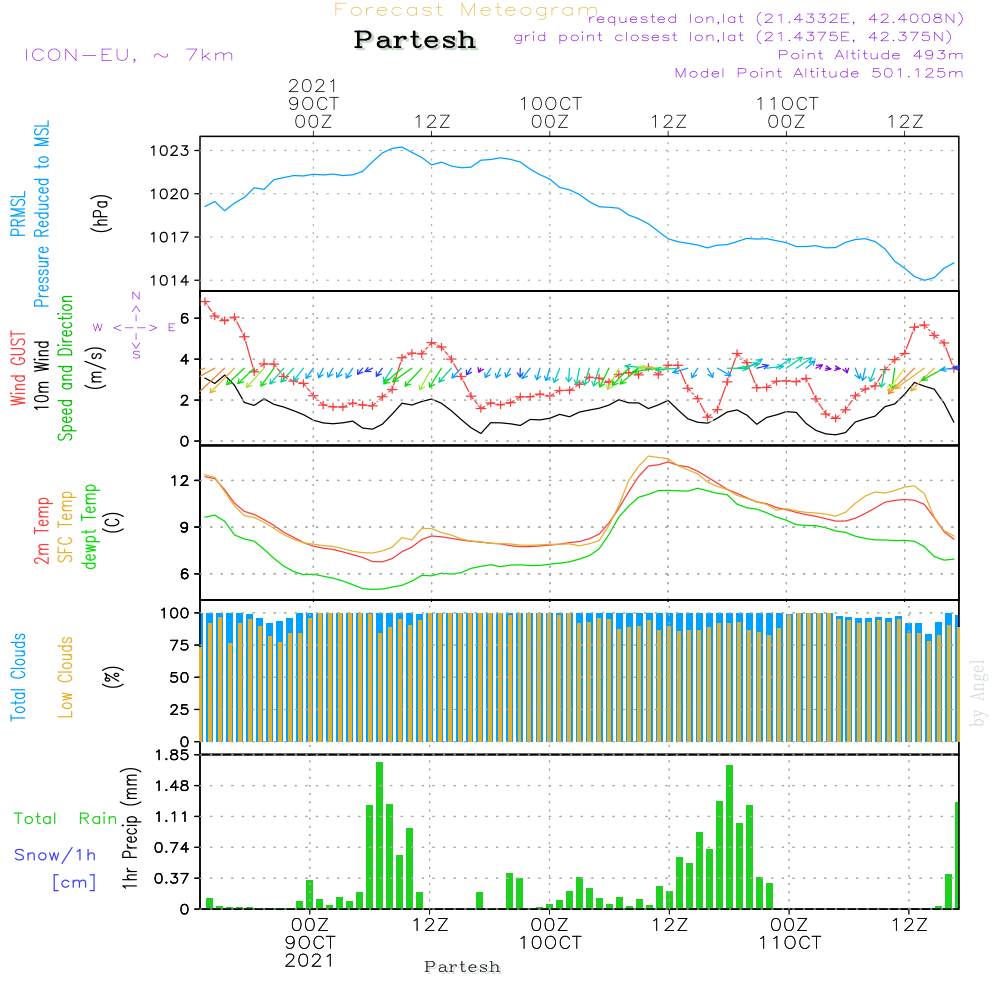Click the 12 value on temperature axis
The image size is (1000, 1000).
pyautogui.click(x=180, y=481)
